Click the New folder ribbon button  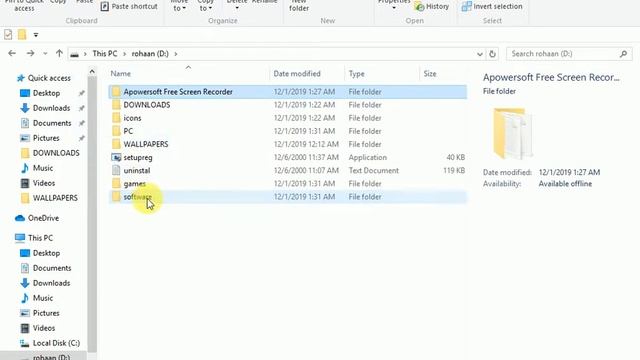click(x=299, y=6)
